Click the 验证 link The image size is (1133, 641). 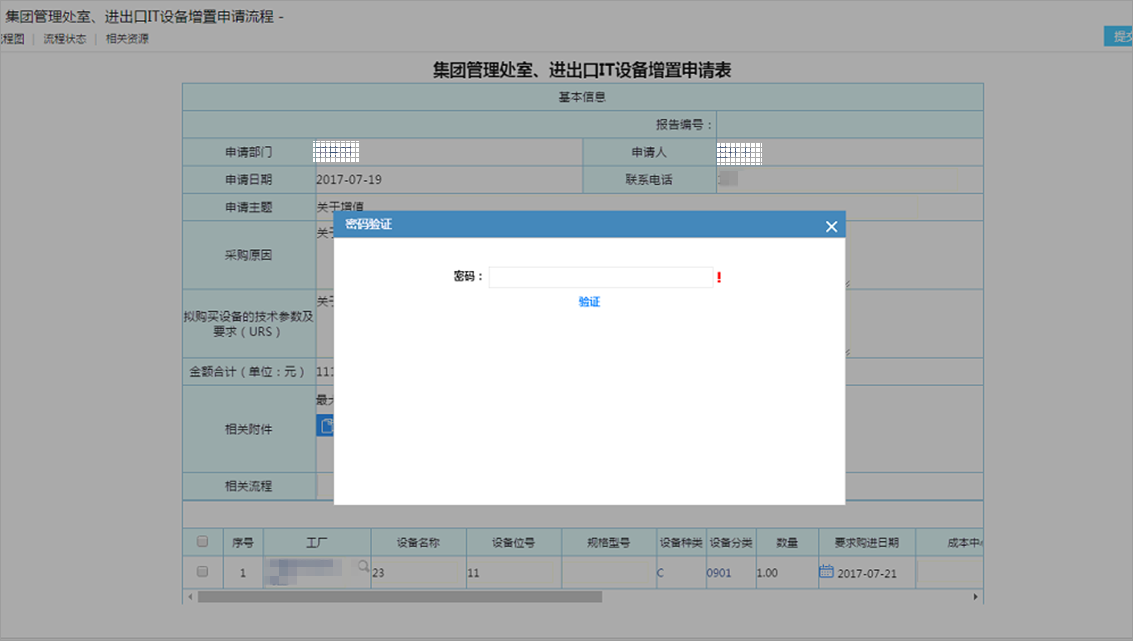coord(589,301)
